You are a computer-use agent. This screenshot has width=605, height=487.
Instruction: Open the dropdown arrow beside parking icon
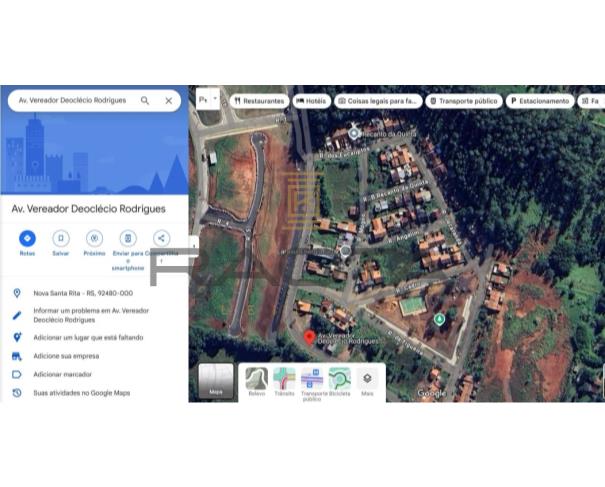(x=215, y=99)
